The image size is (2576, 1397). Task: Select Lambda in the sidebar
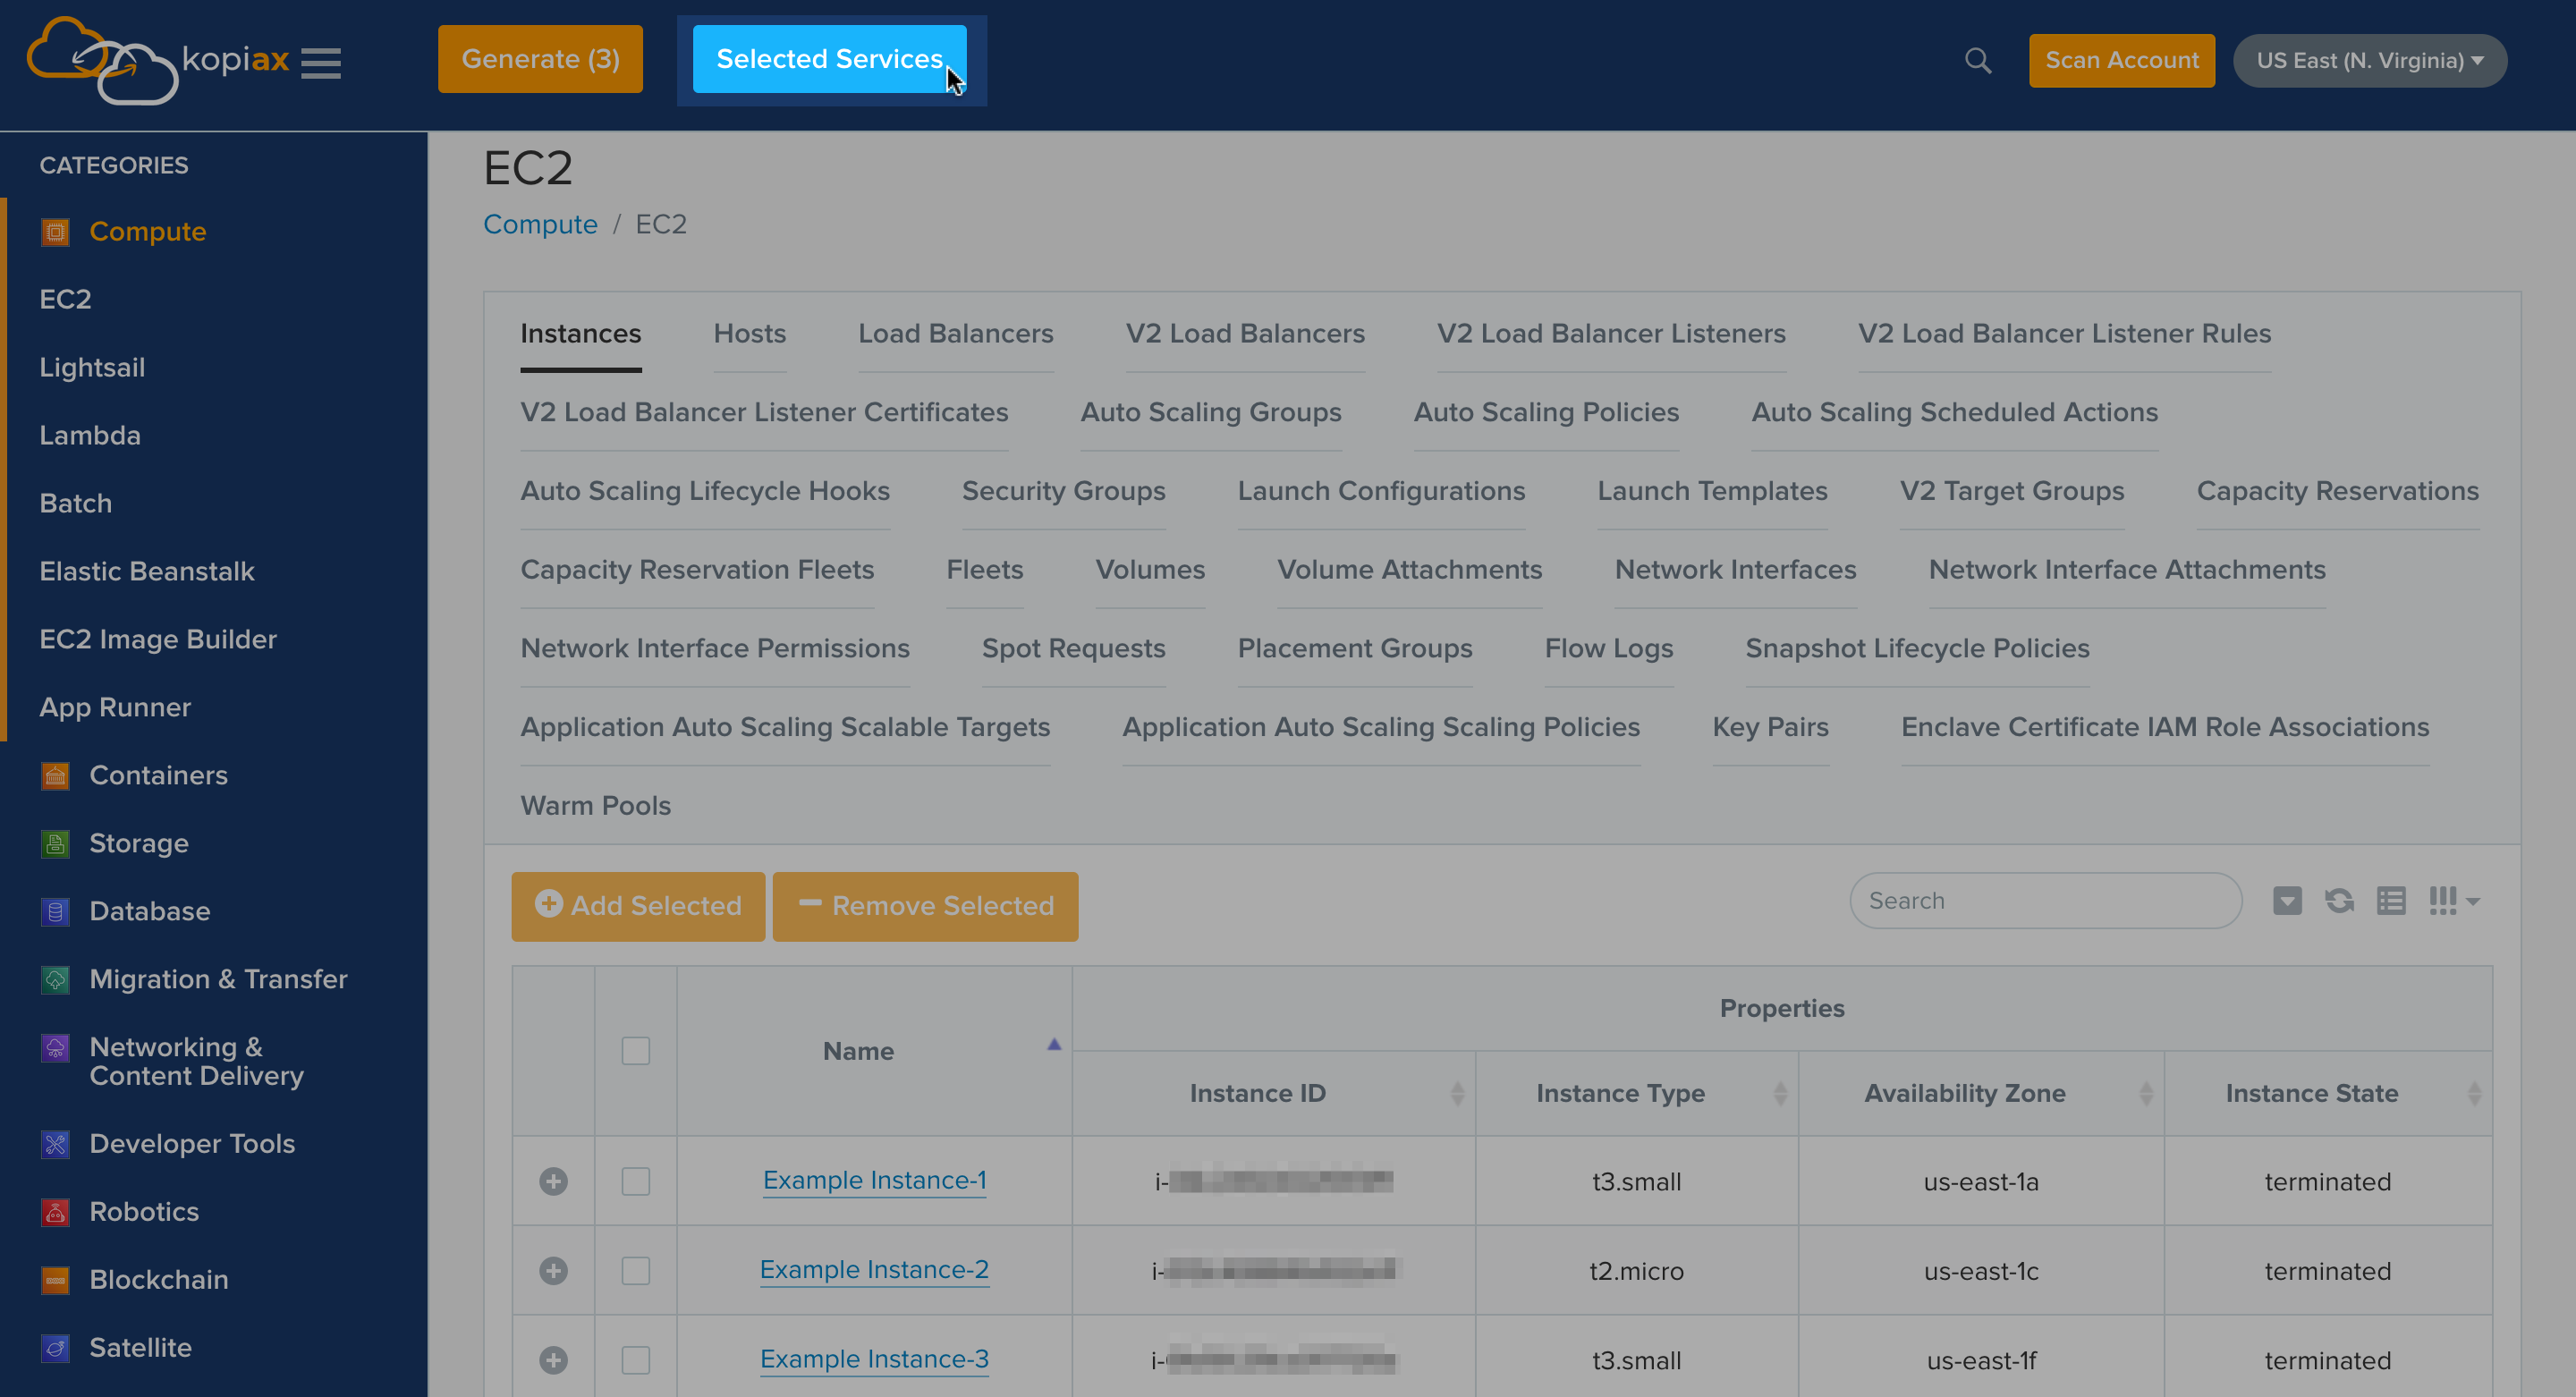pos(90,436)
